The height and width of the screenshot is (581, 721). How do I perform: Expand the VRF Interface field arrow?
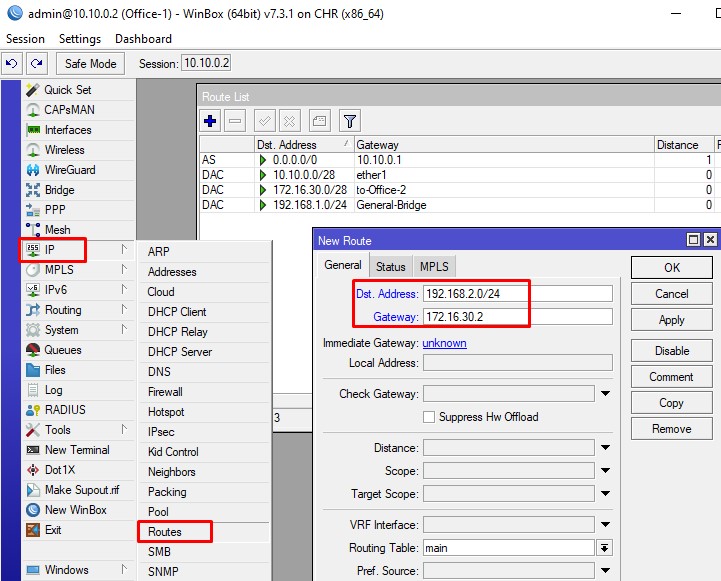pyautogui.click(x=606, y=524)
